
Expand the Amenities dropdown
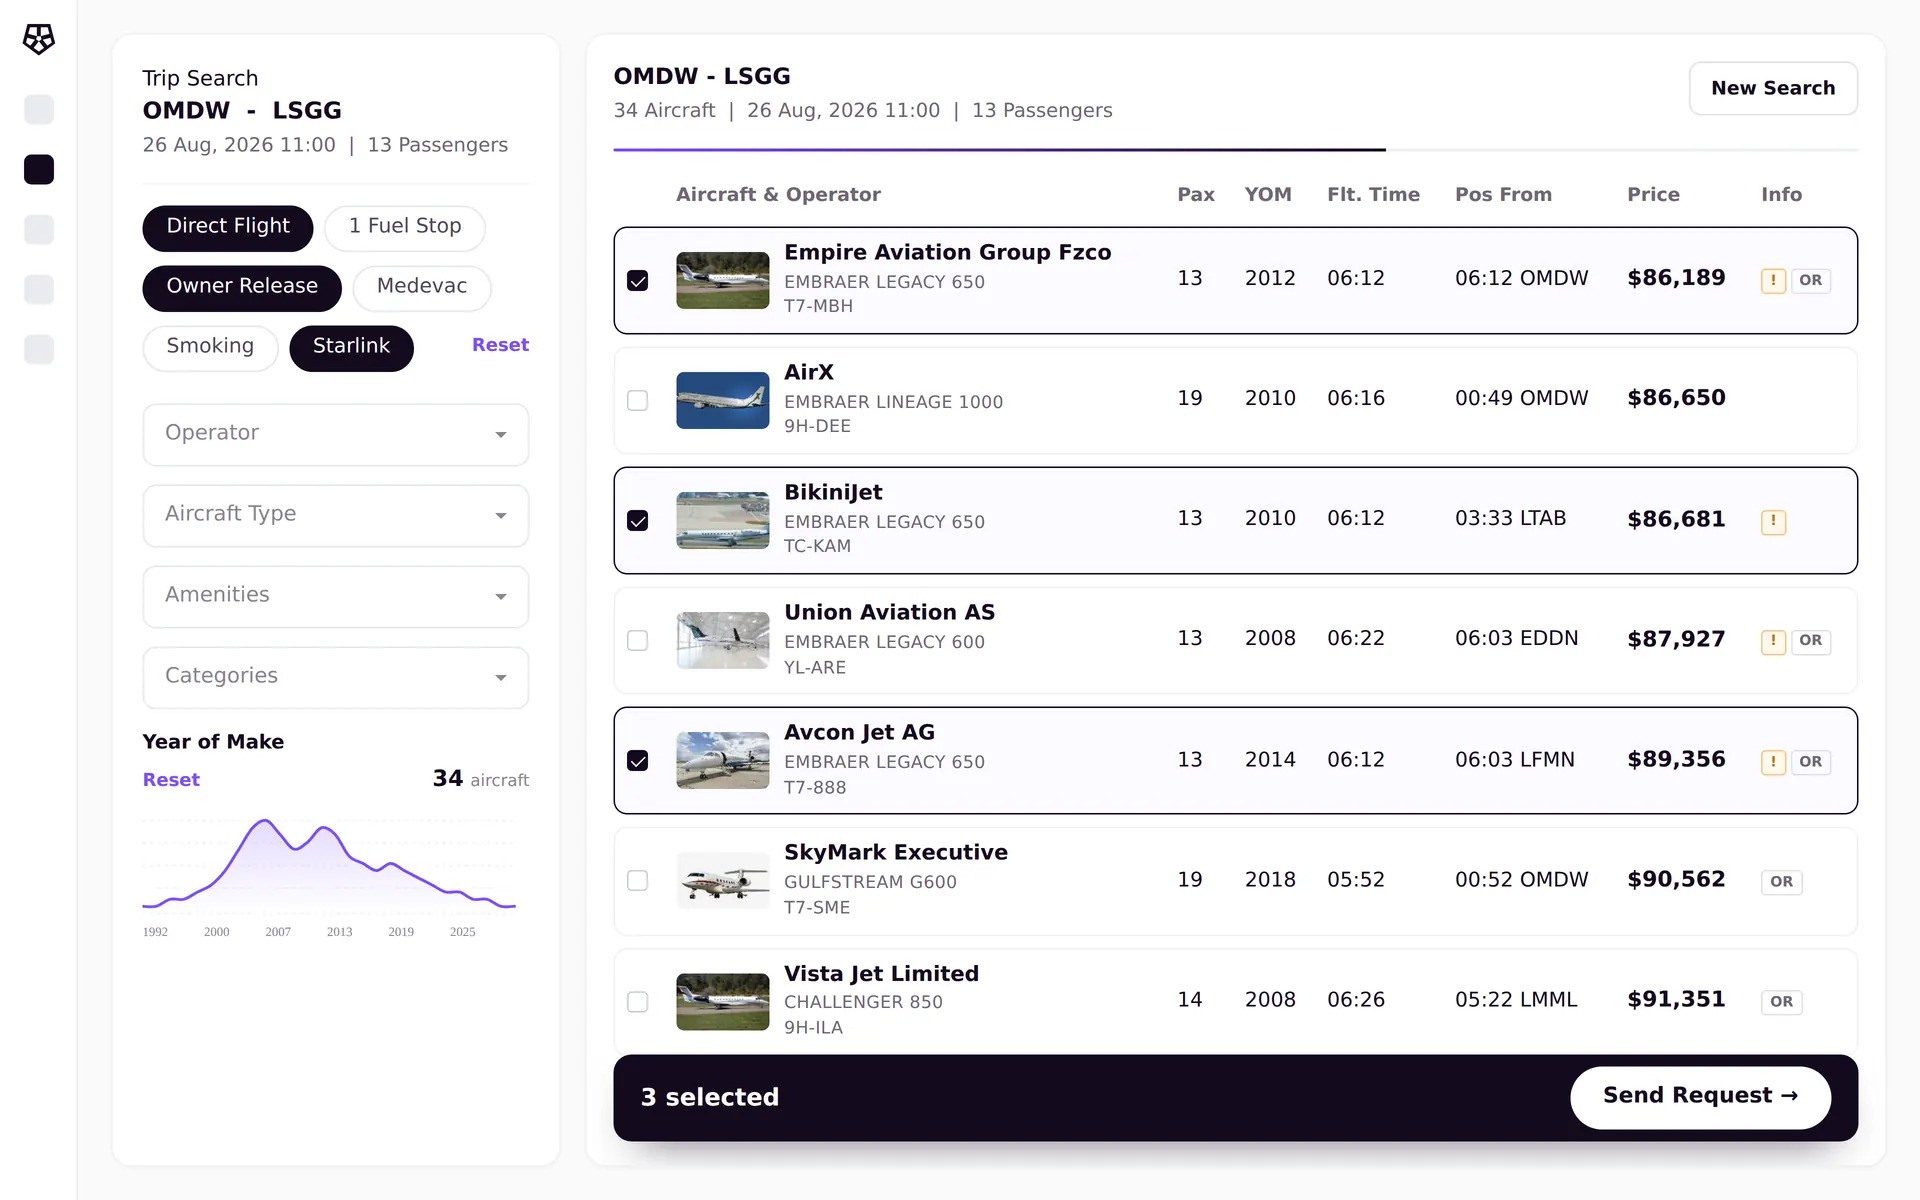335,596
